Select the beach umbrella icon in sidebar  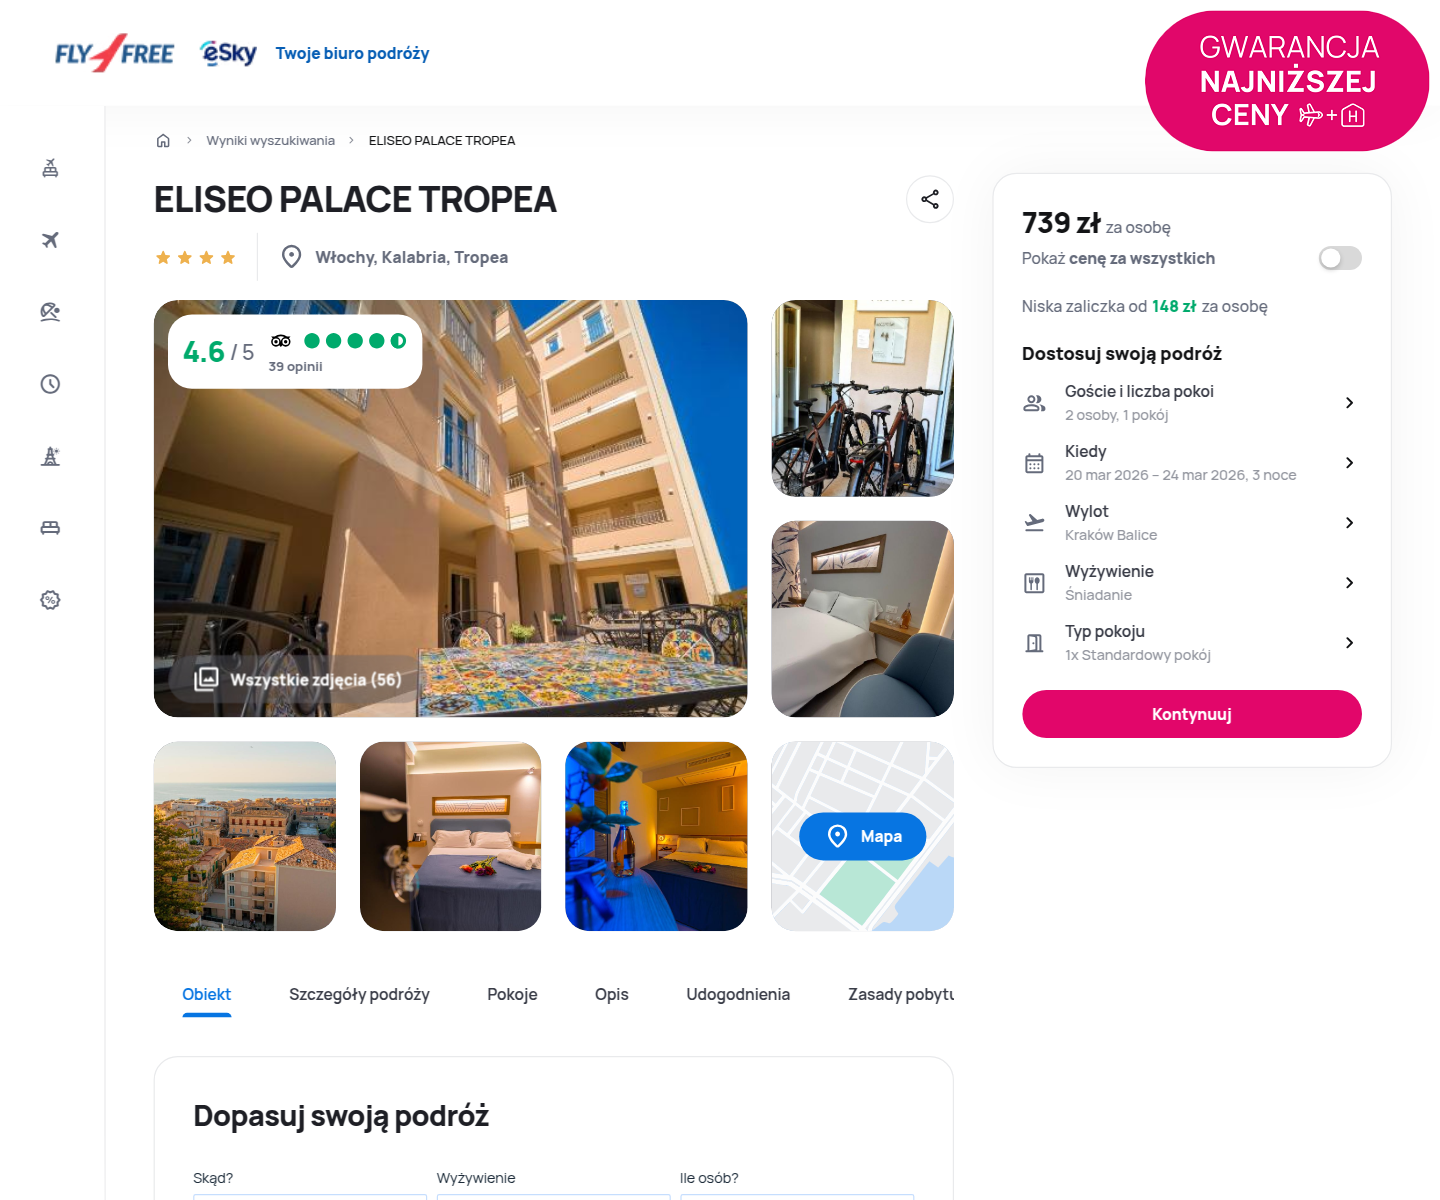point(50,312)
